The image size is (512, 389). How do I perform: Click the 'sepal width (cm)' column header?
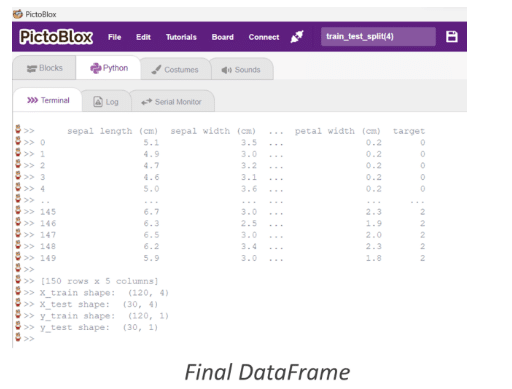coord(213,131)
